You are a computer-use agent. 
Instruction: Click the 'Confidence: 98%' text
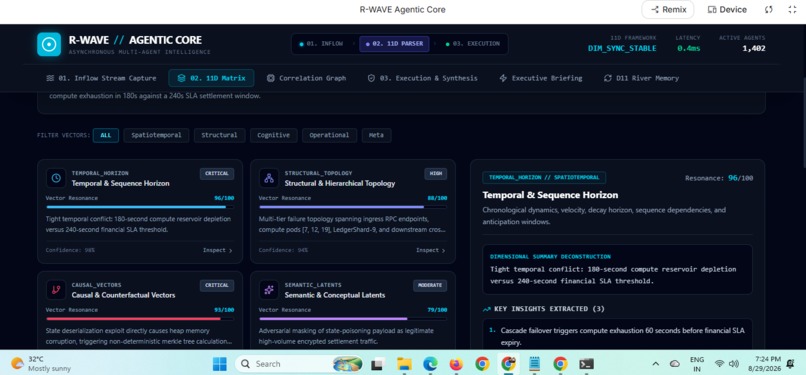coord(70,250)
